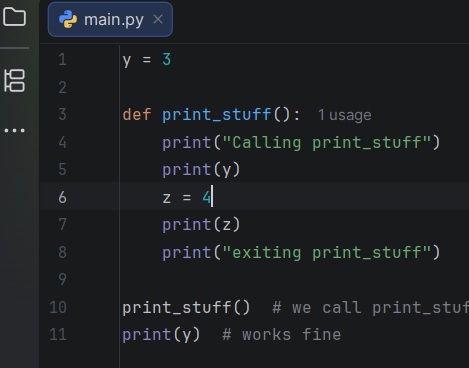Click line number 4 in the gutter
Viewport: 469px width, 368px height.
click(62, 143)
